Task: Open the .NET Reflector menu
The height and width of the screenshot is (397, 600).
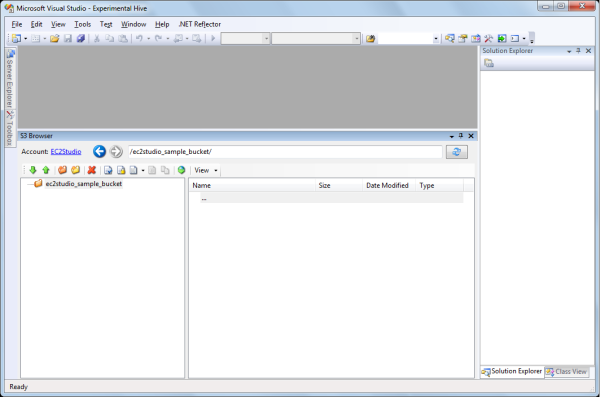Action: coord(200,24)
